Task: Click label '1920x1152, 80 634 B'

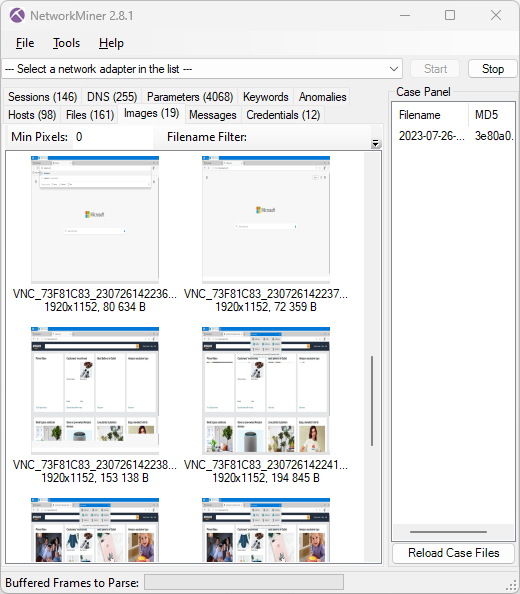Action: 95,306
